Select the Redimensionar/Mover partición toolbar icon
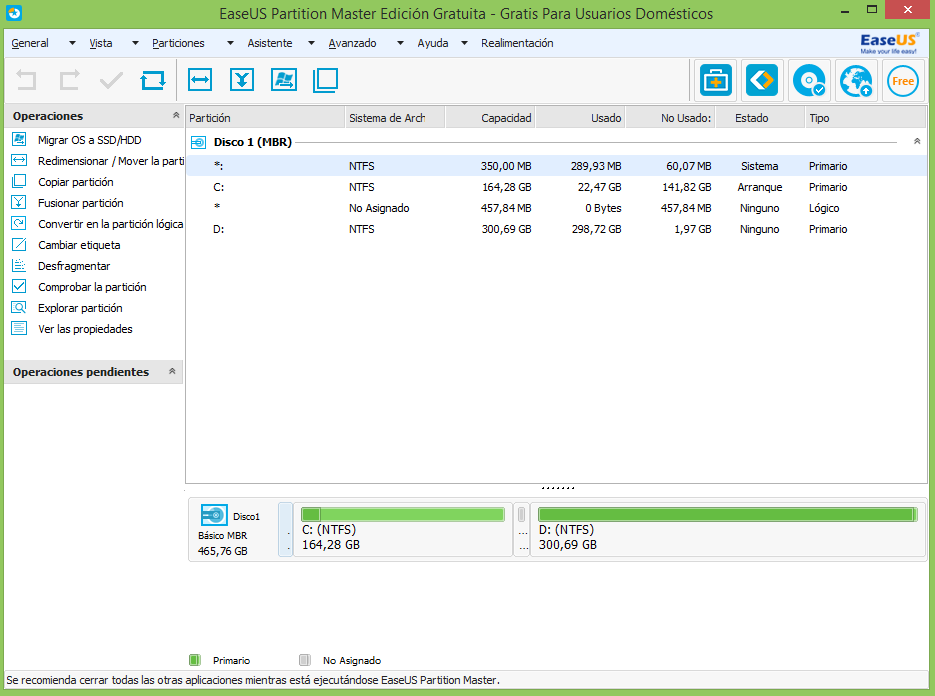 [201, 80]
